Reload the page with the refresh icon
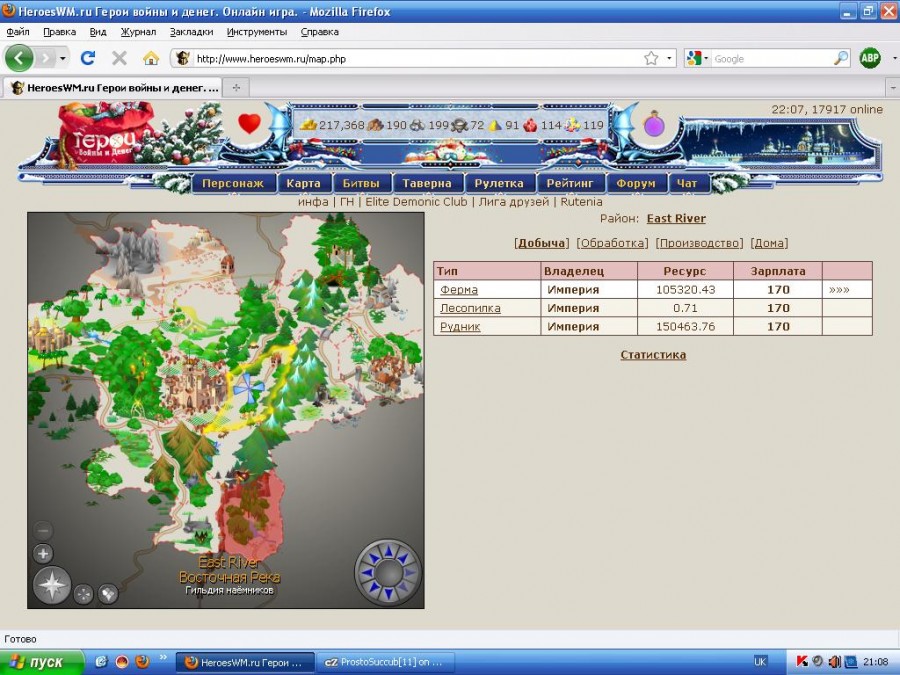The image size is (900, 675). tap(88, 58)
